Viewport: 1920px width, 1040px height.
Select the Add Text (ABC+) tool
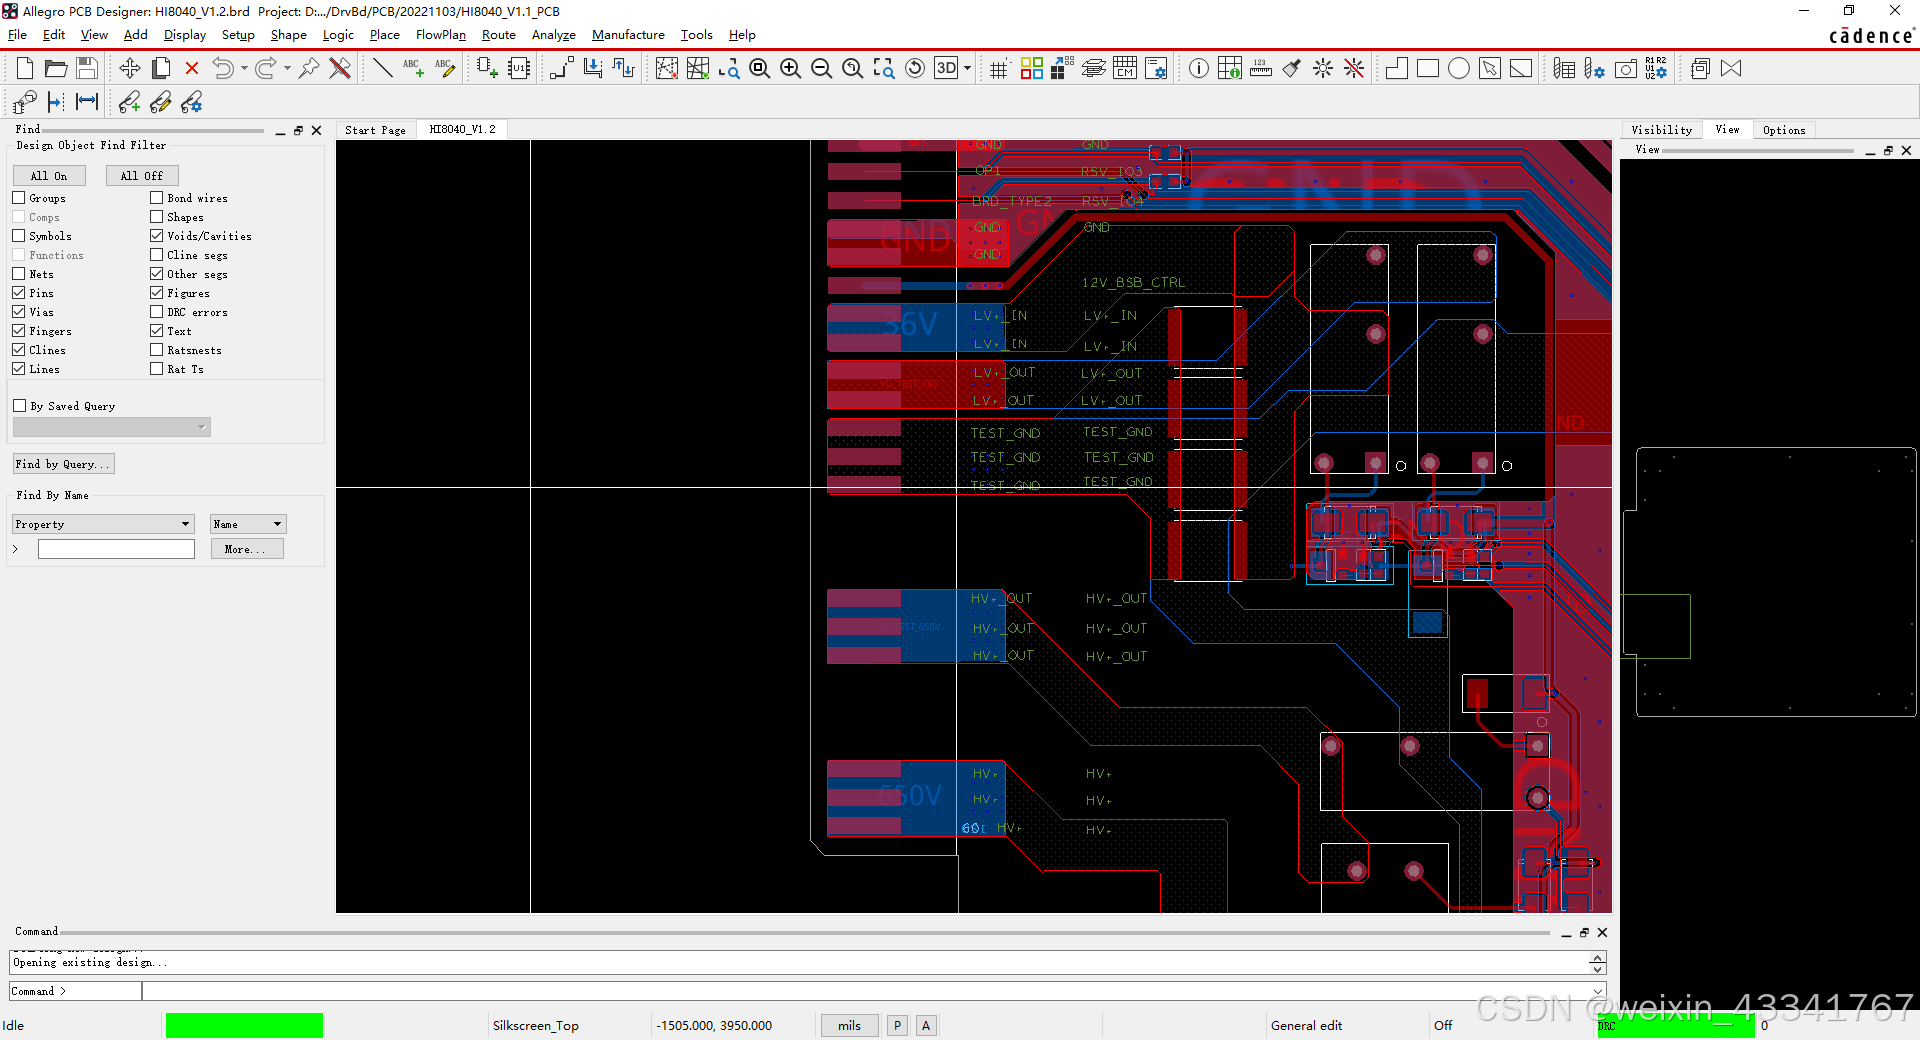[413, 68]
